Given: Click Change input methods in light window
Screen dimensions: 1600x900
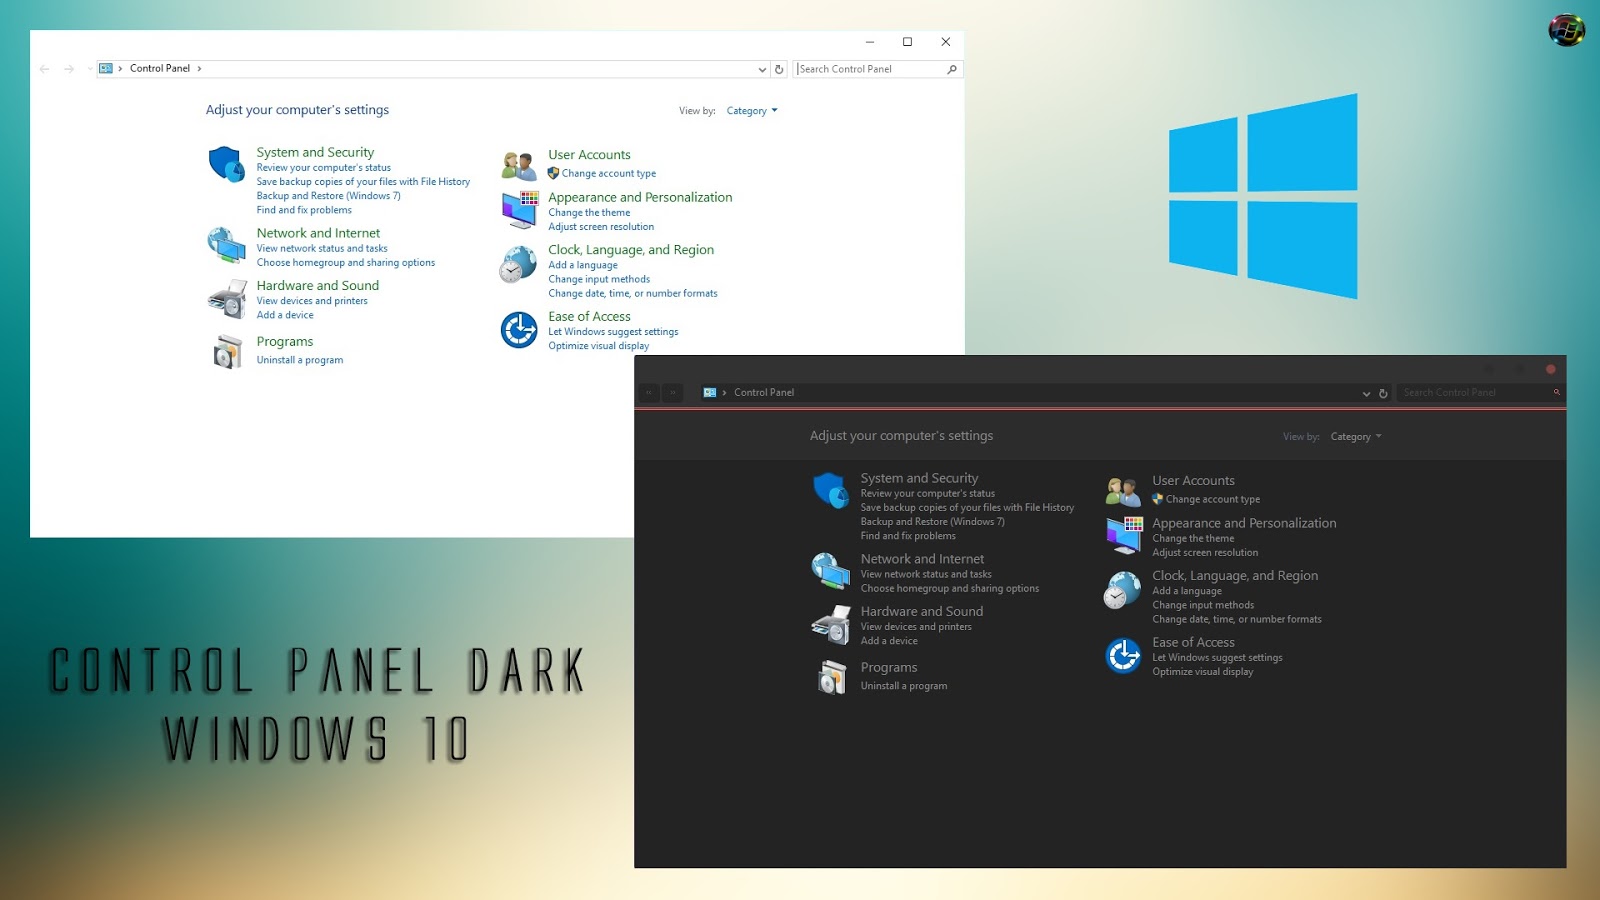Looking at the screenshot, I should click(x=599, y=280).
